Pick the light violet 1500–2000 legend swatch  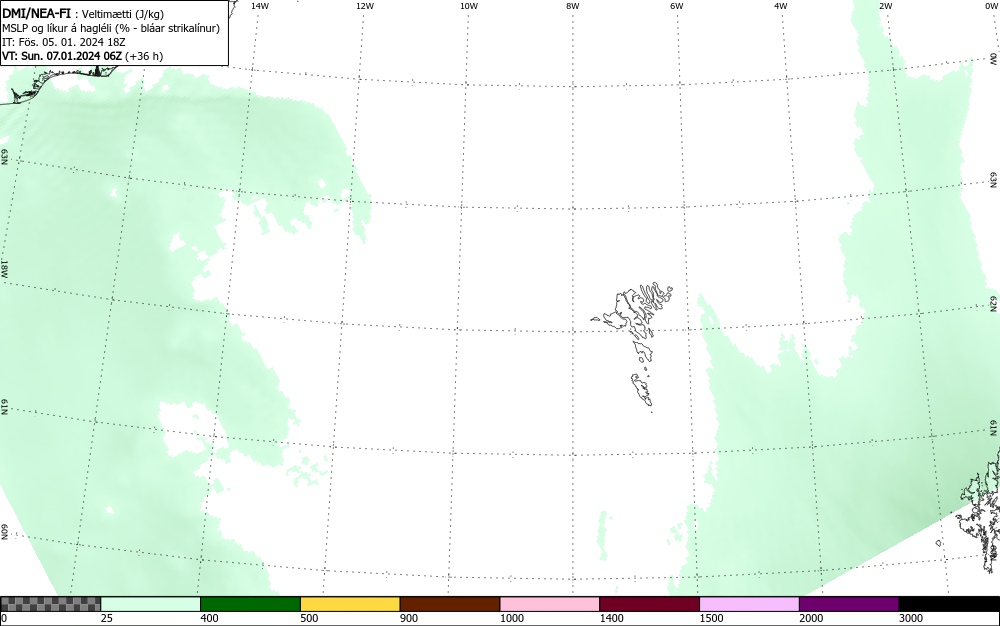tap(749, 604)
